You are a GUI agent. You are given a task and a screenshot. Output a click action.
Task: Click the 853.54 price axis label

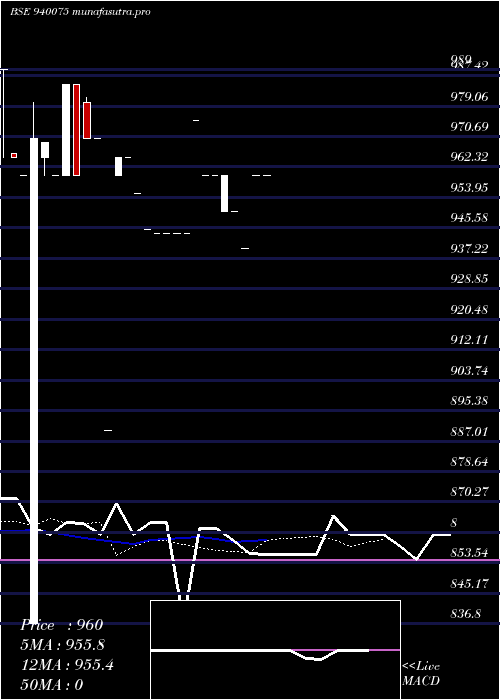tap(469, 553)
